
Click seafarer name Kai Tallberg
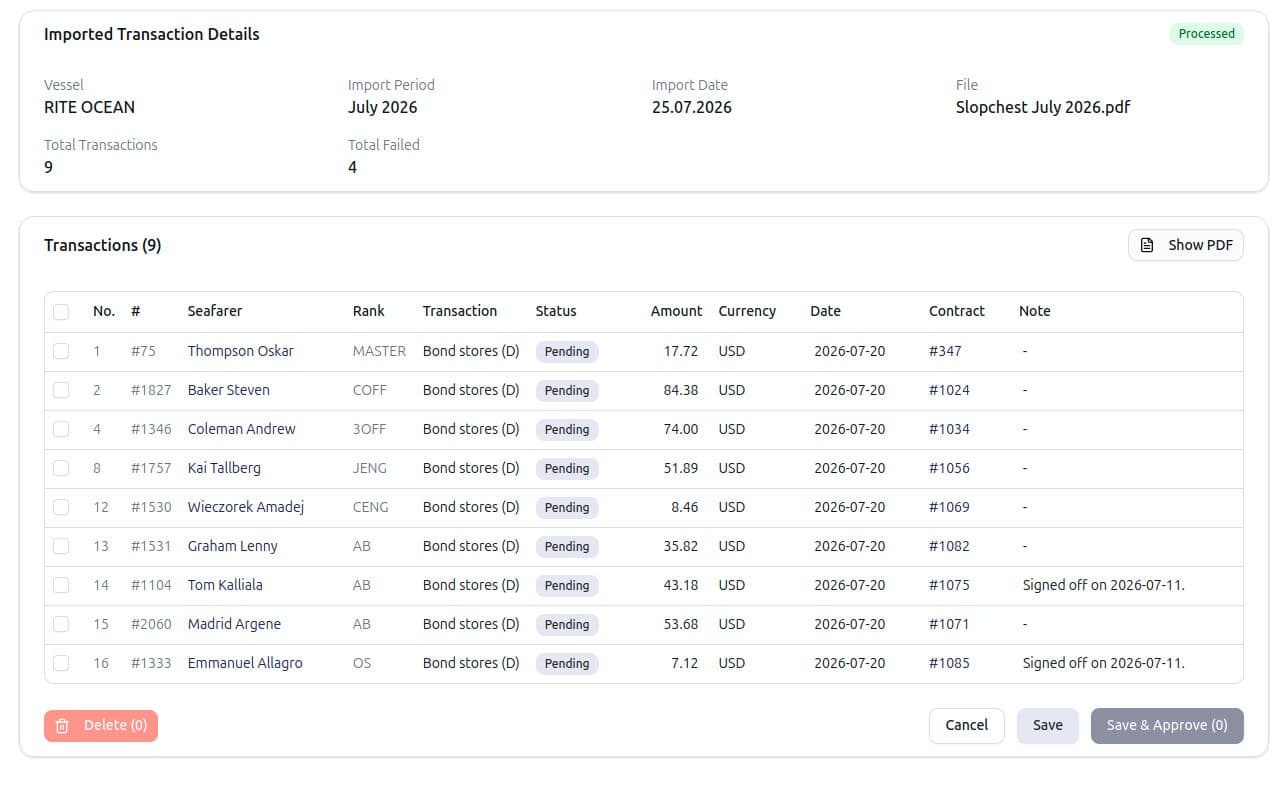224,468
